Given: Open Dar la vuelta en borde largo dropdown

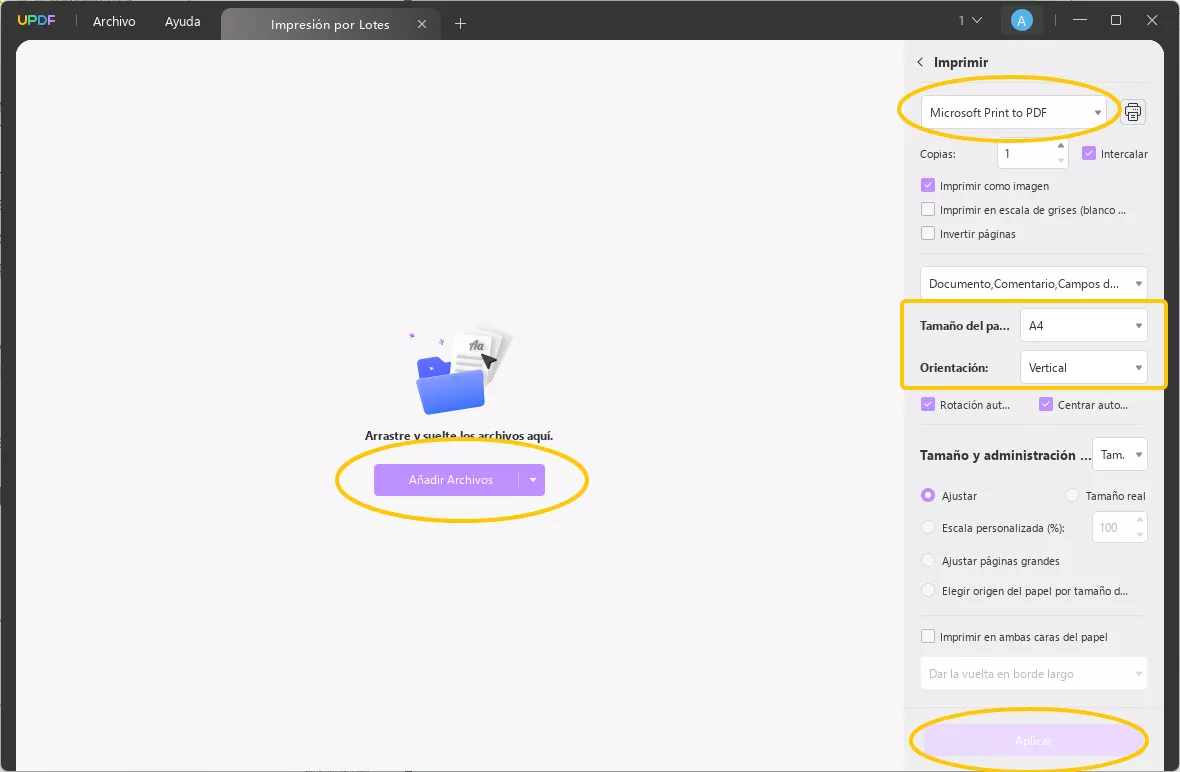Looking at the screenshot, I should click(x=1034, y=673).
